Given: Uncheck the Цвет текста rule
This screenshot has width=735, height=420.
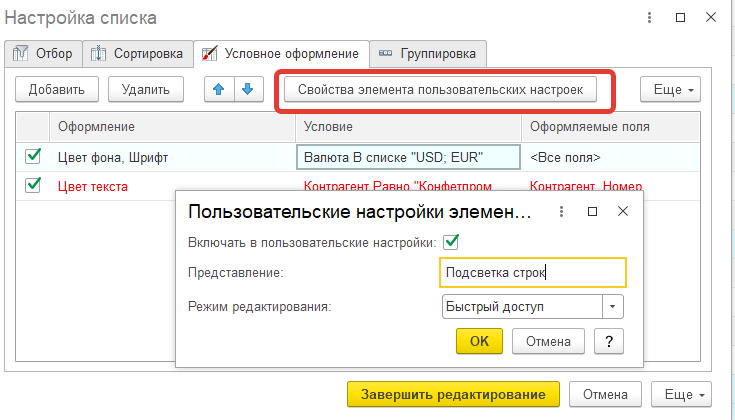Looking at the screenshot, I should point(33,185).
